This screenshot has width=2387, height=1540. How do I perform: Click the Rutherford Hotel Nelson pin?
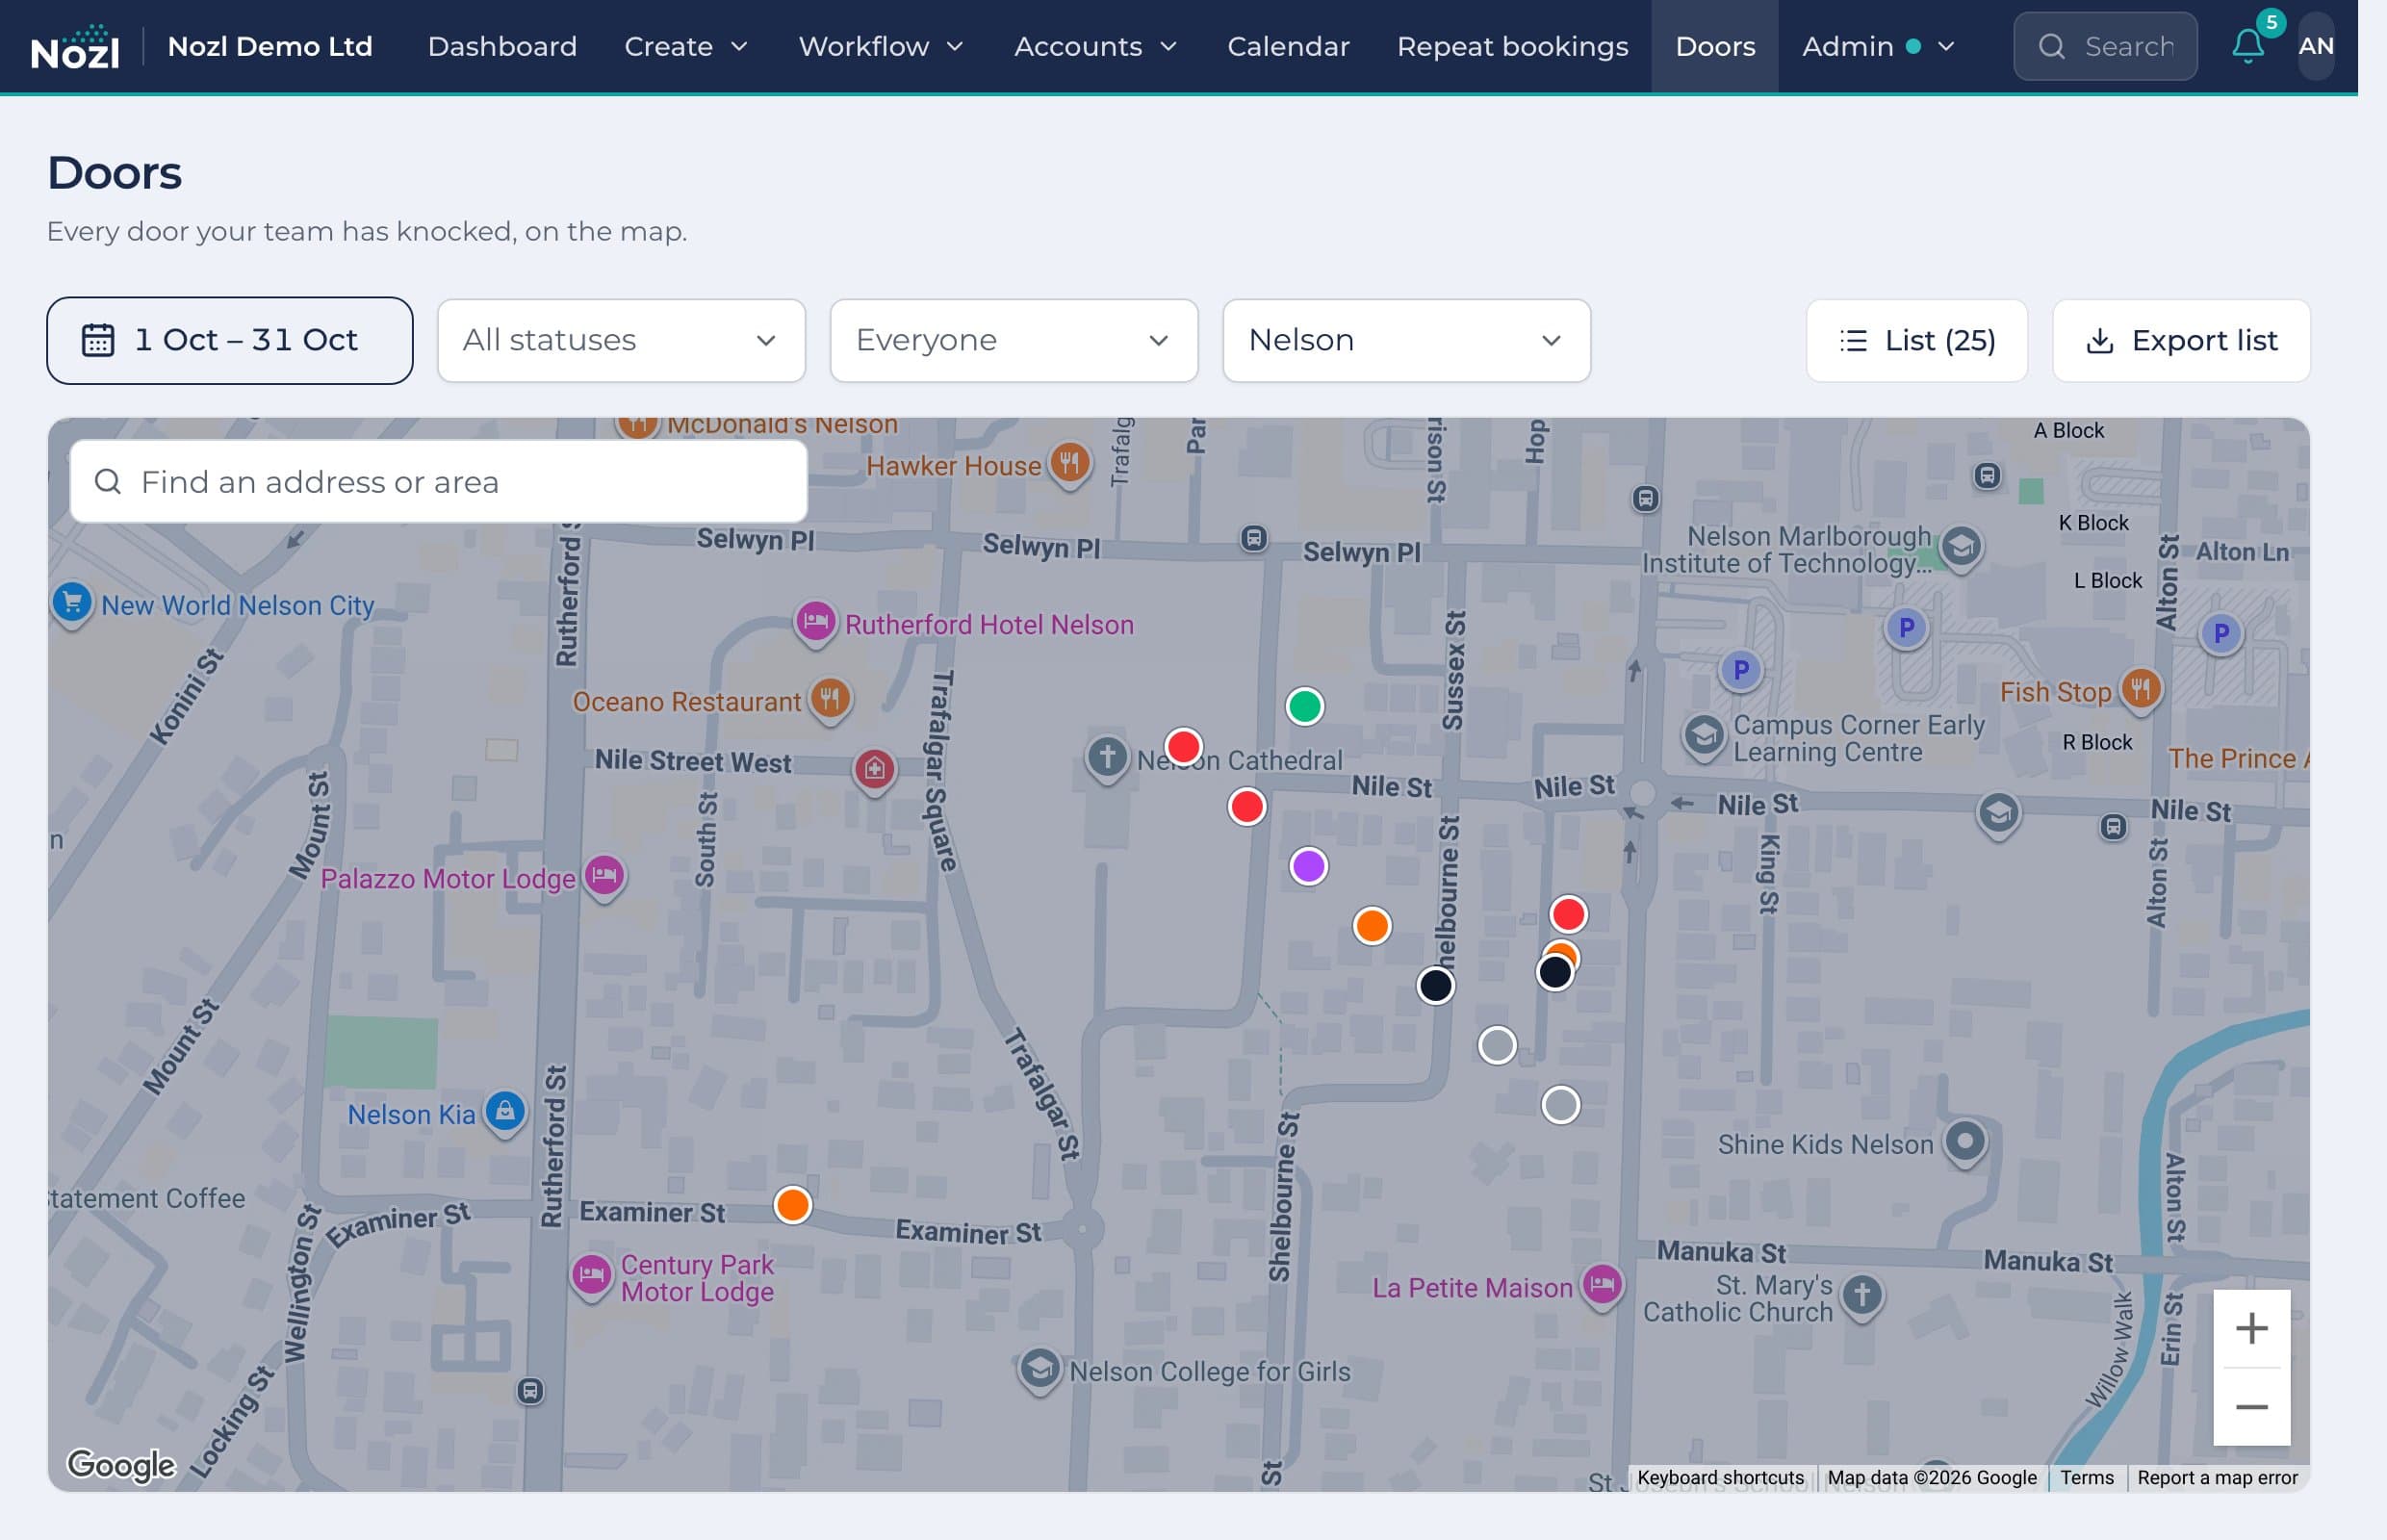pos(815,623)
